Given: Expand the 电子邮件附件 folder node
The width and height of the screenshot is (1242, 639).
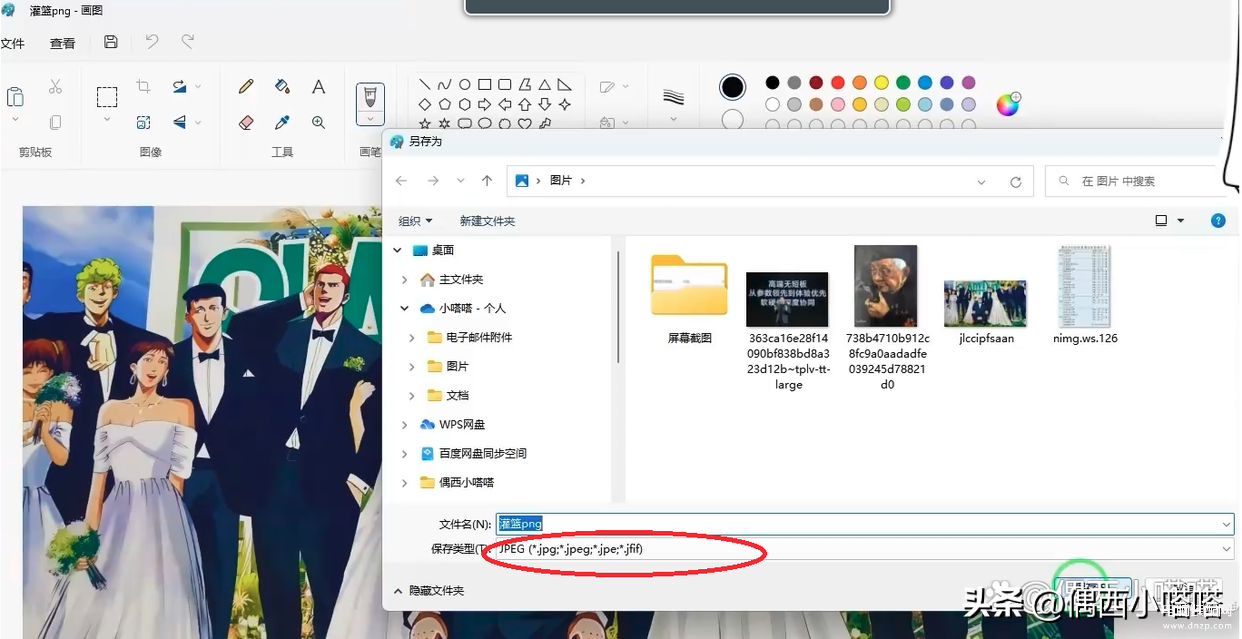Looking at the screenshot, I should click(x=412, y=338).
